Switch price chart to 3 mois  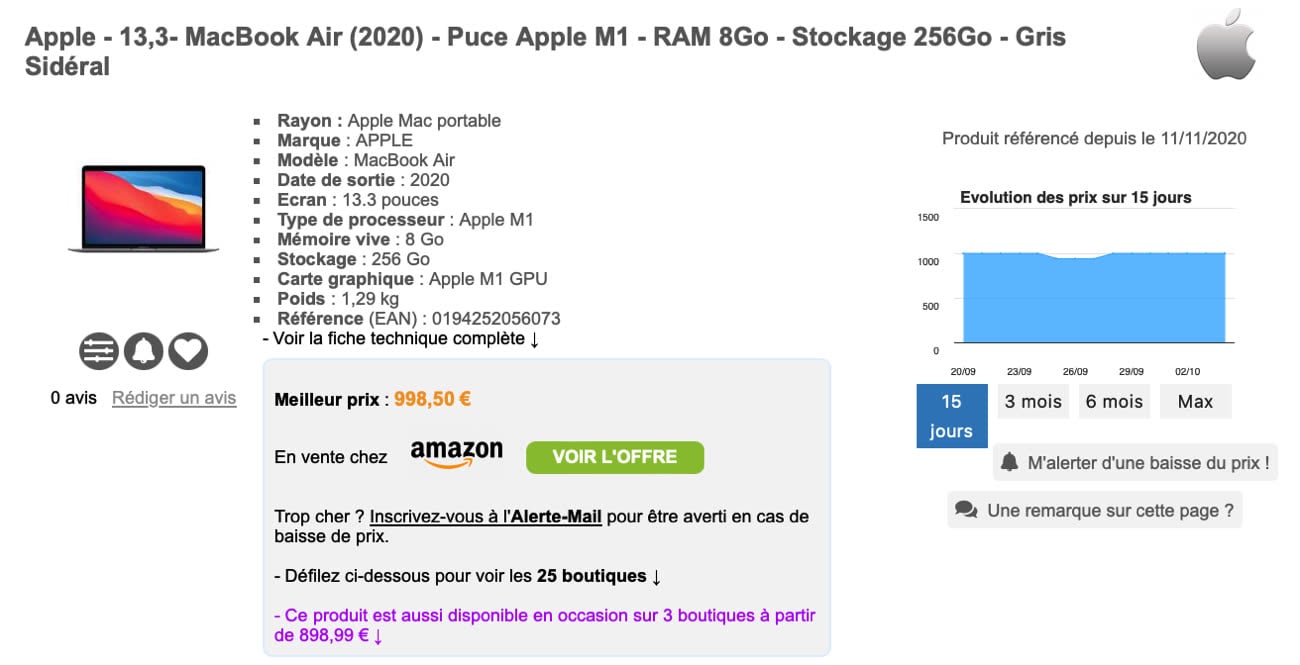(x=1033, y=401)
